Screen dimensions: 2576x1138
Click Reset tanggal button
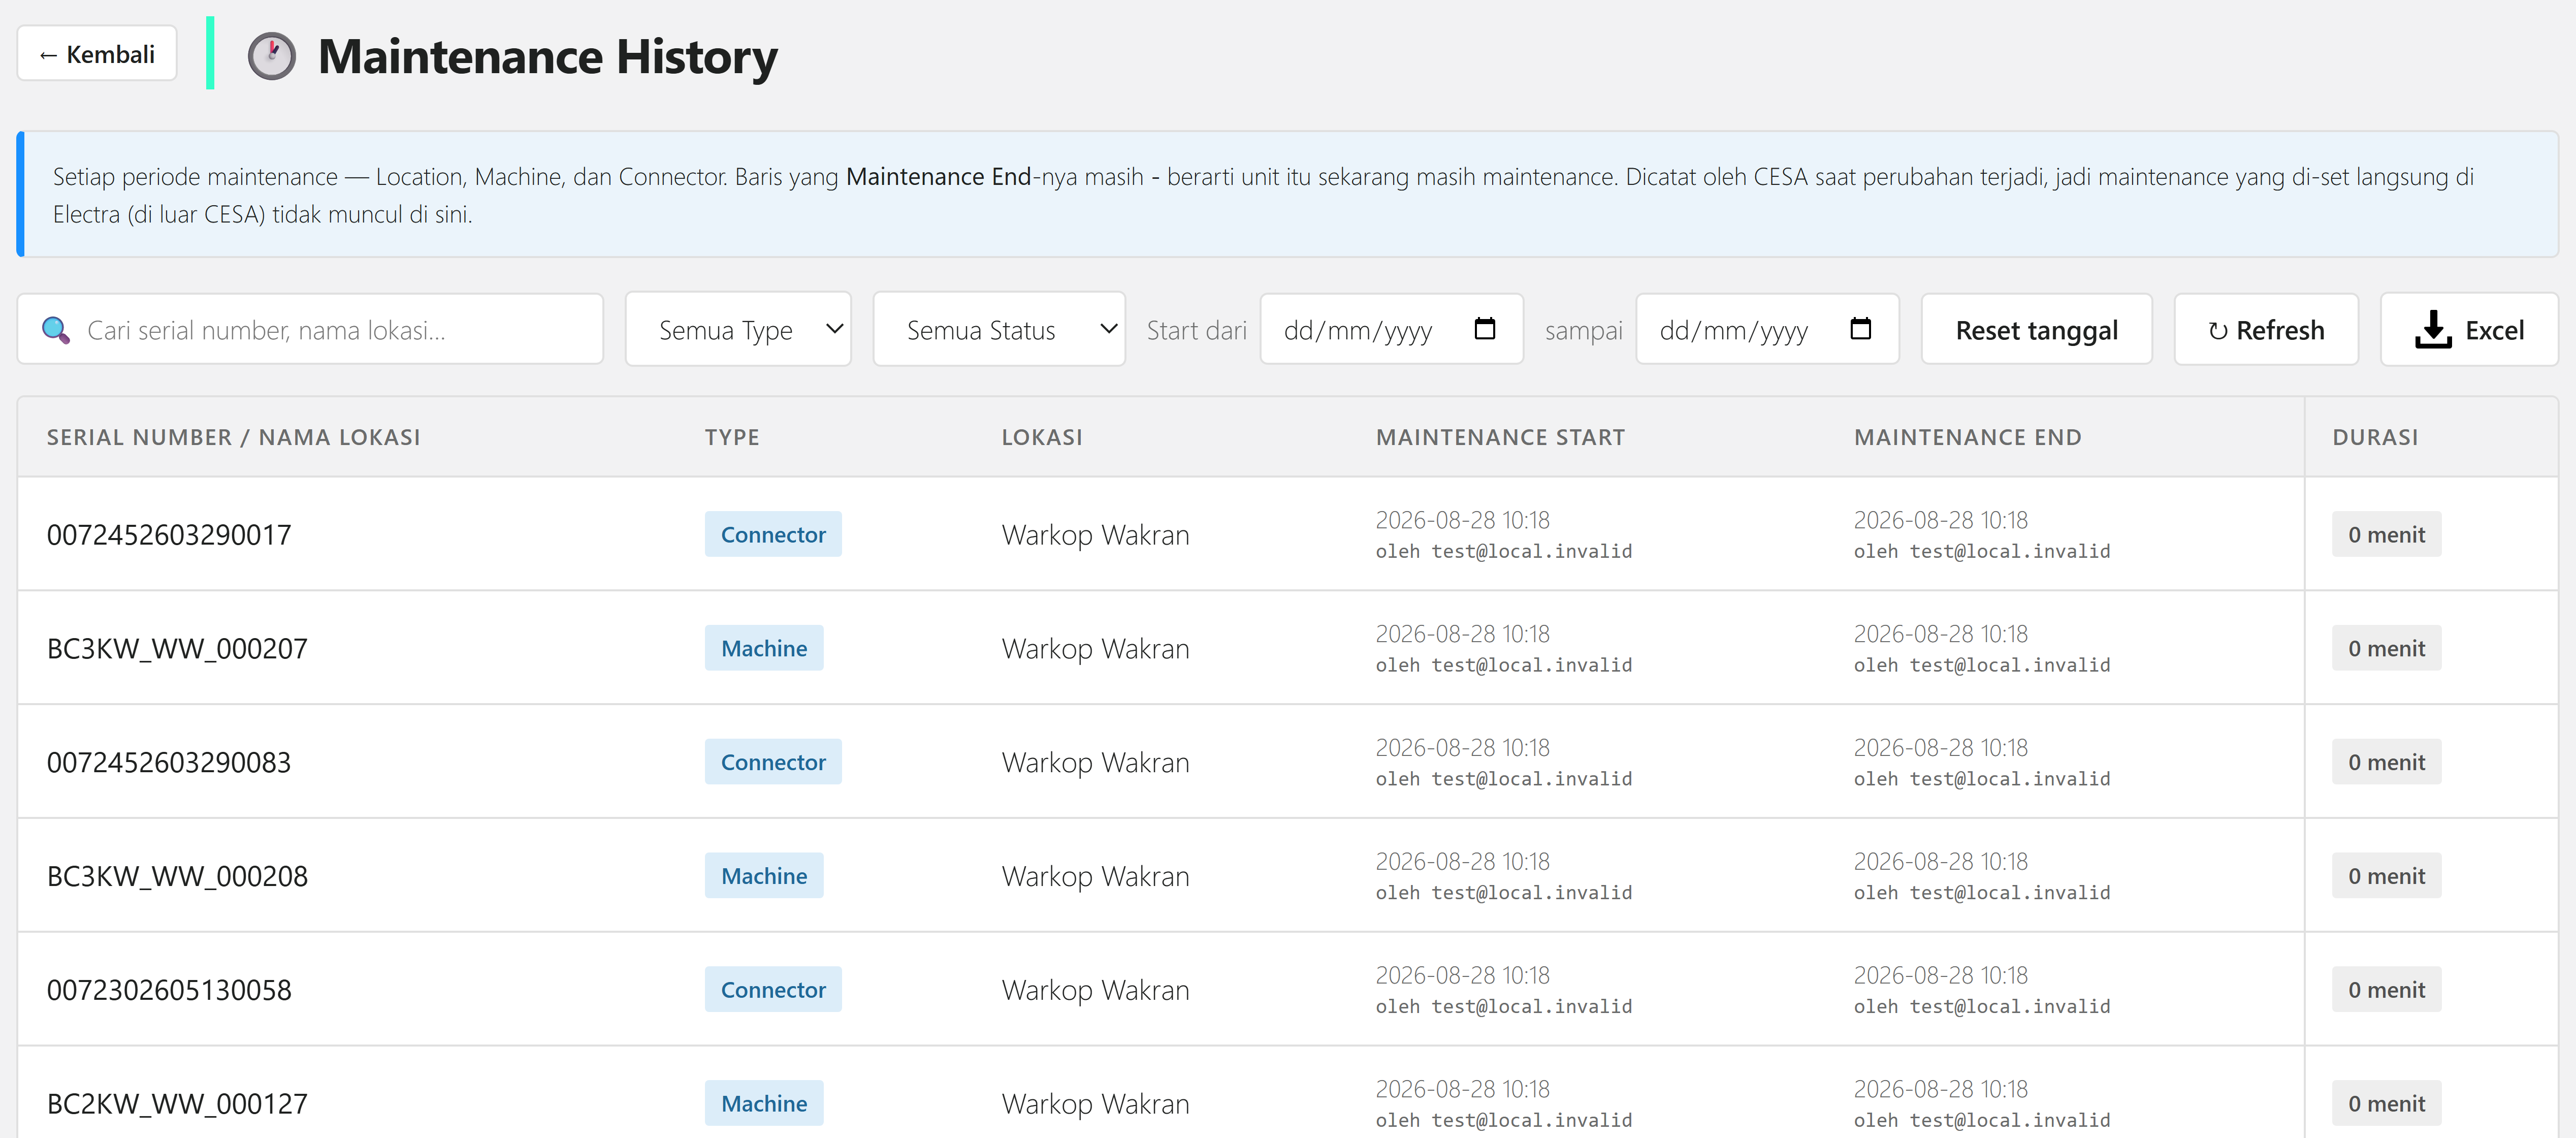pos(2036,329)
